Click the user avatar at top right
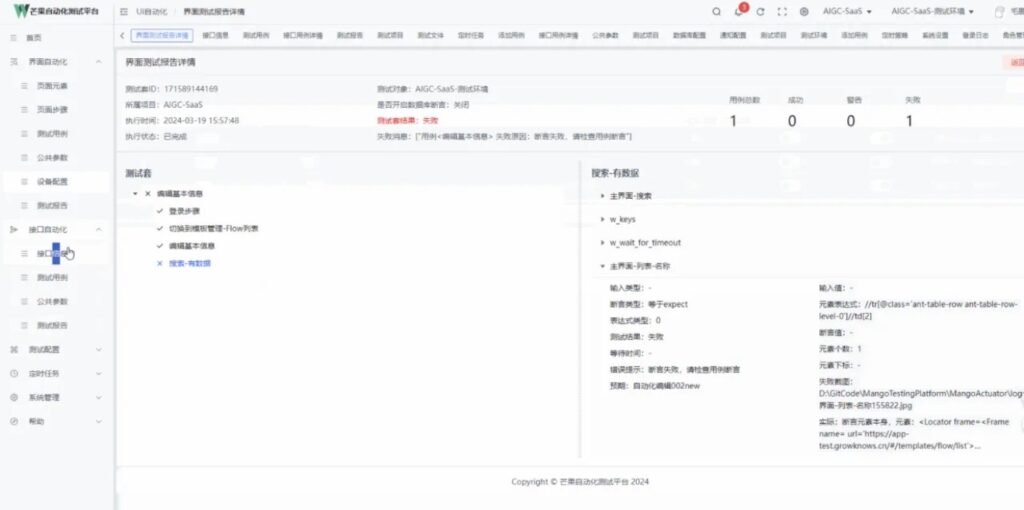The width and height of the screenshot is (1024, 510). click(999, 12)
